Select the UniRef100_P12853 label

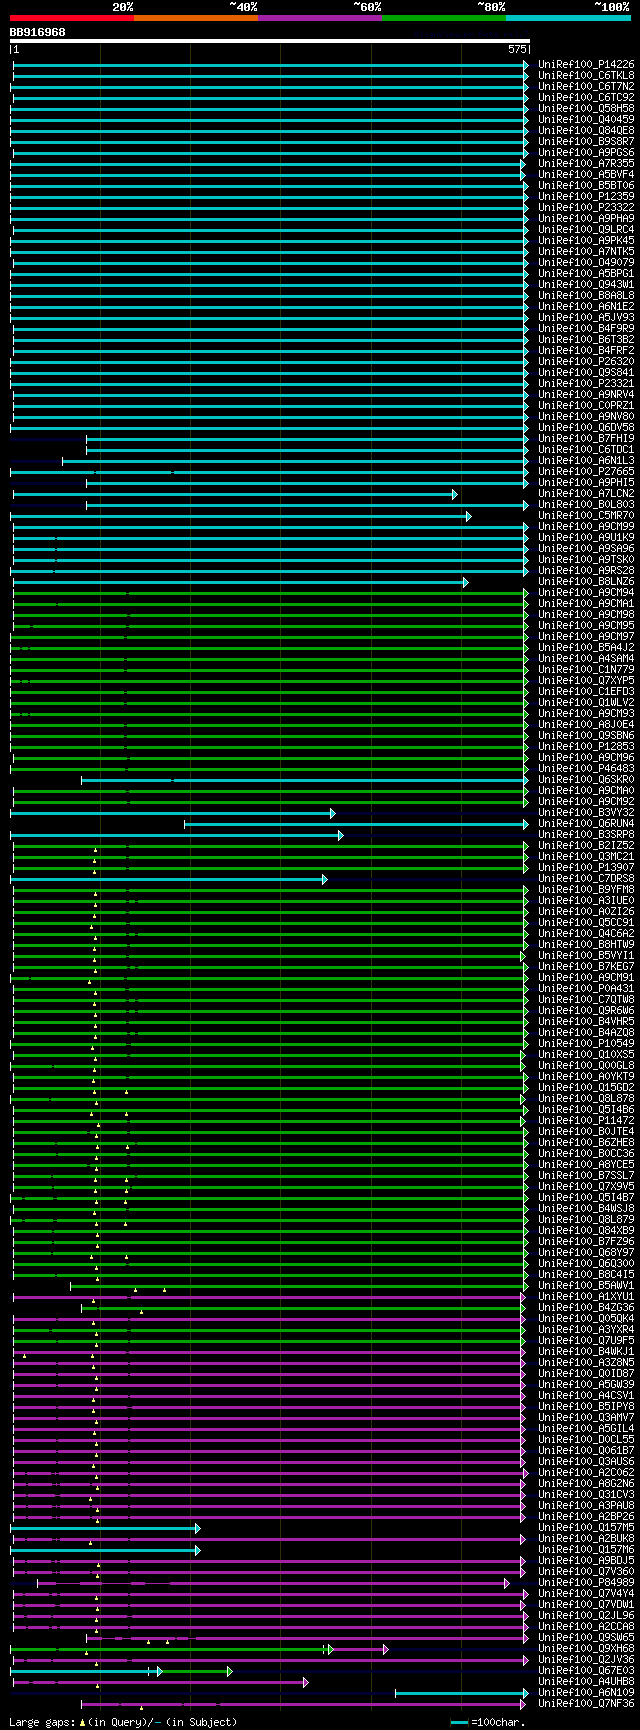pyautogui.click(x=586, y=747)
